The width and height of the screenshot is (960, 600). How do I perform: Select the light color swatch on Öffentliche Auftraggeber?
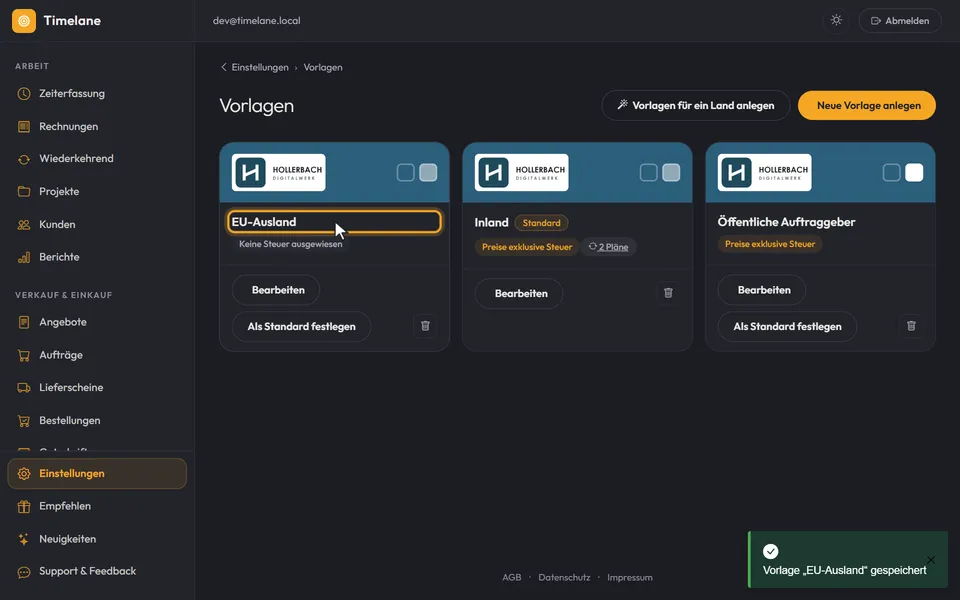click(913, 173)
